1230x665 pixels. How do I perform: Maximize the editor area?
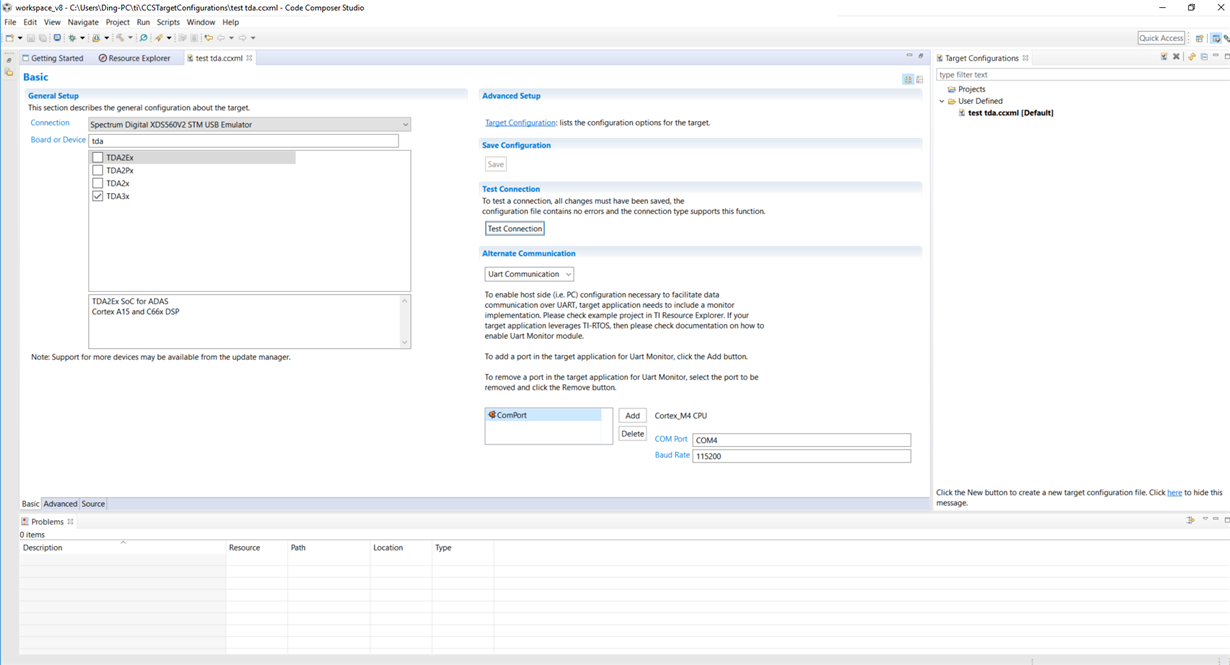click(921, 55)
